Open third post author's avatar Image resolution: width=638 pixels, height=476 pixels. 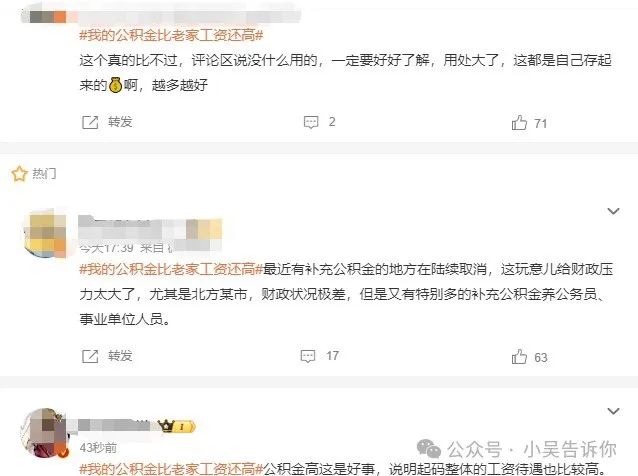44,433
